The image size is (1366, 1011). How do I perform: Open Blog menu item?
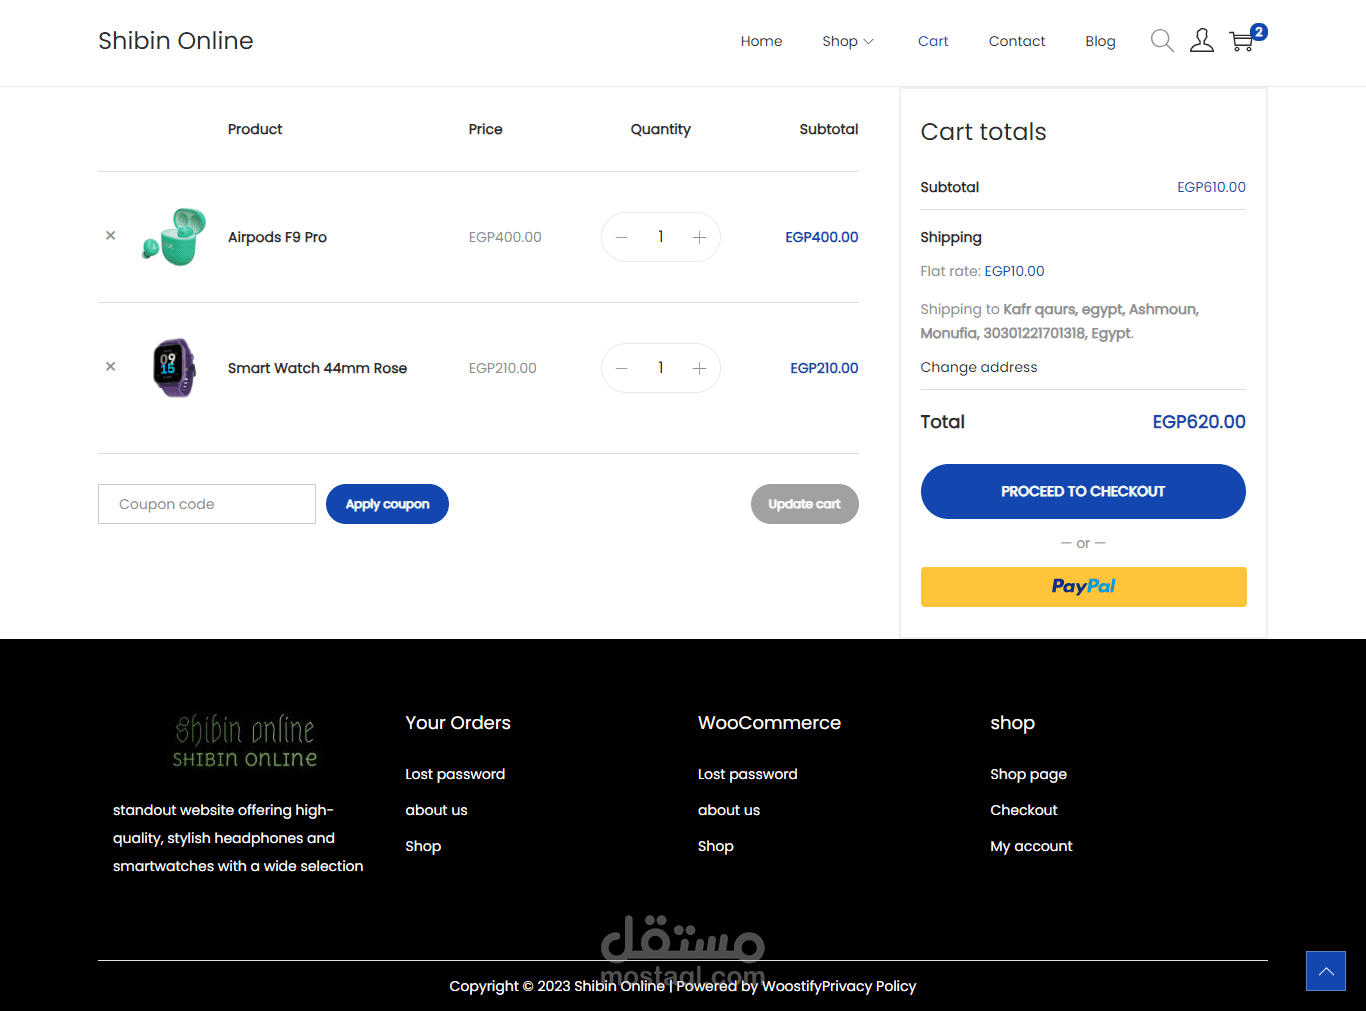(1100, 41)
